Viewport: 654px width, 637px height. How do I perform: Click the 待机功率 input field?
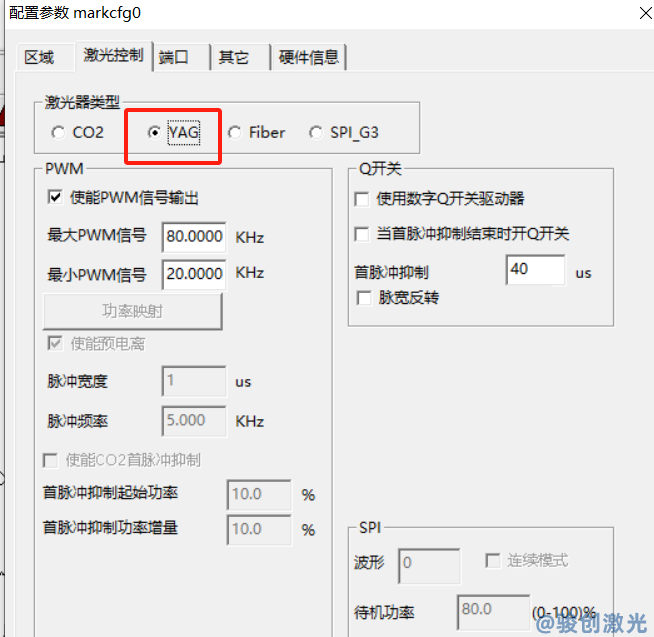493,612
